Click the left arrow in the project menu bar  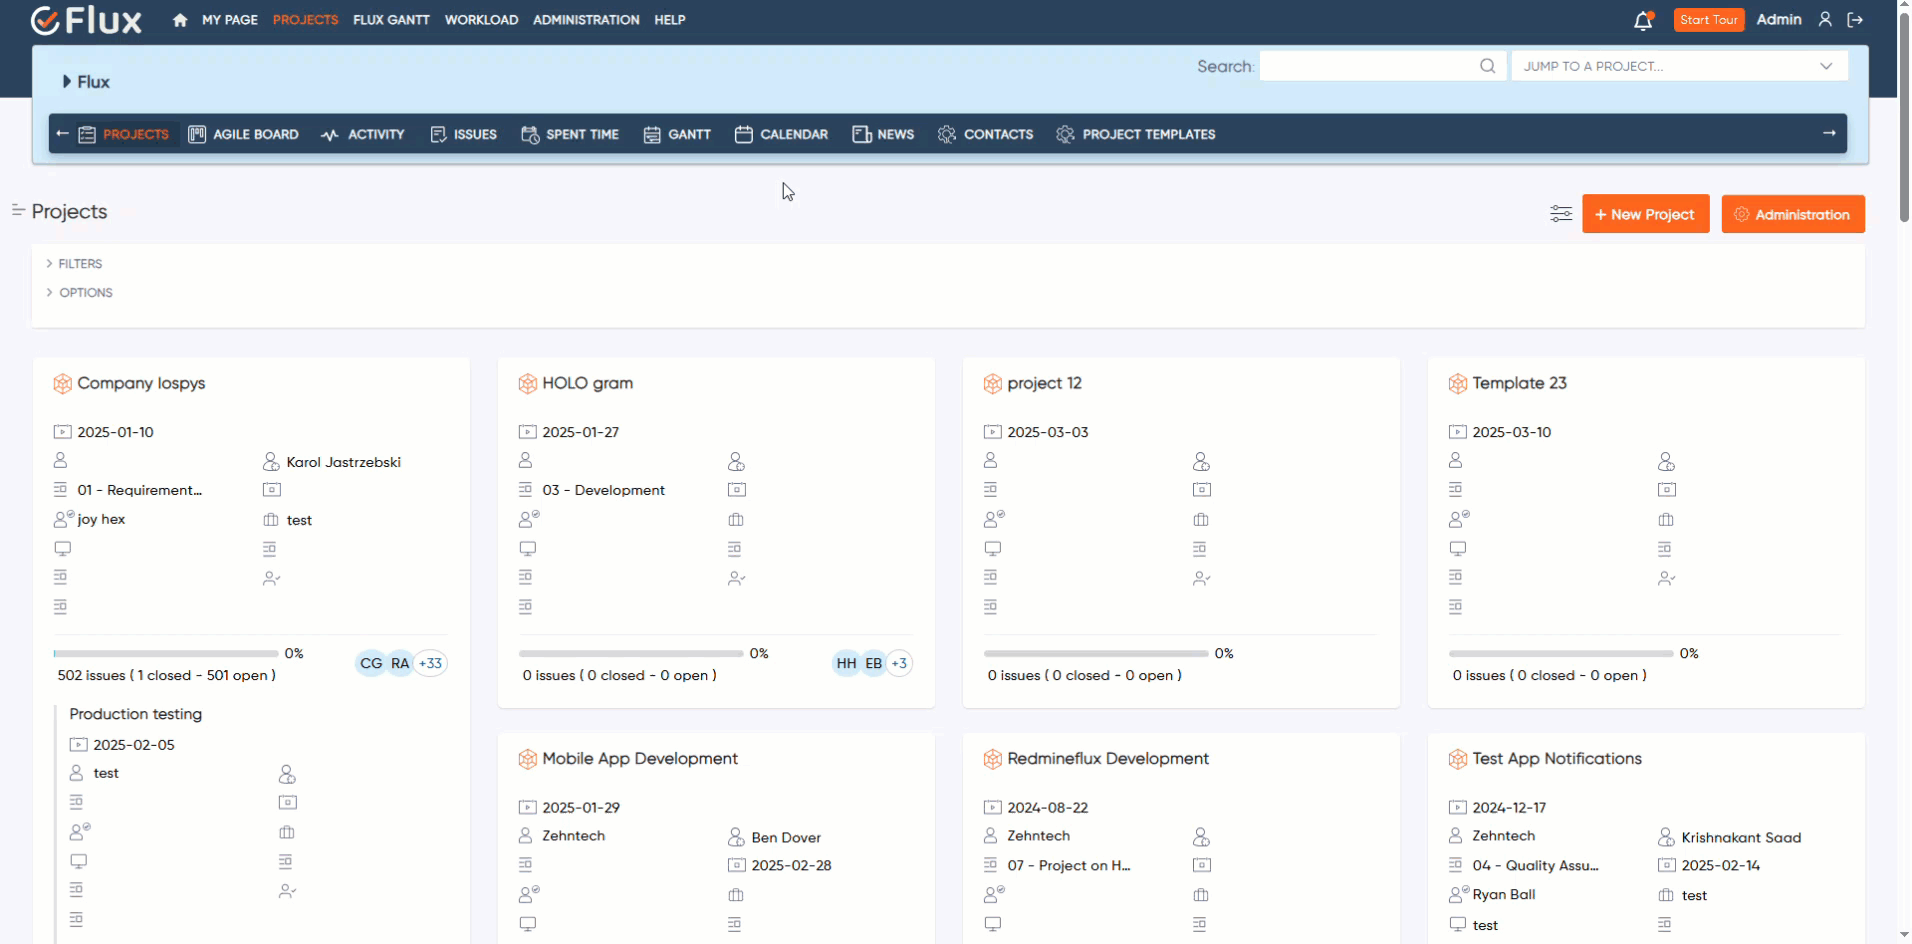pos(62,133)
